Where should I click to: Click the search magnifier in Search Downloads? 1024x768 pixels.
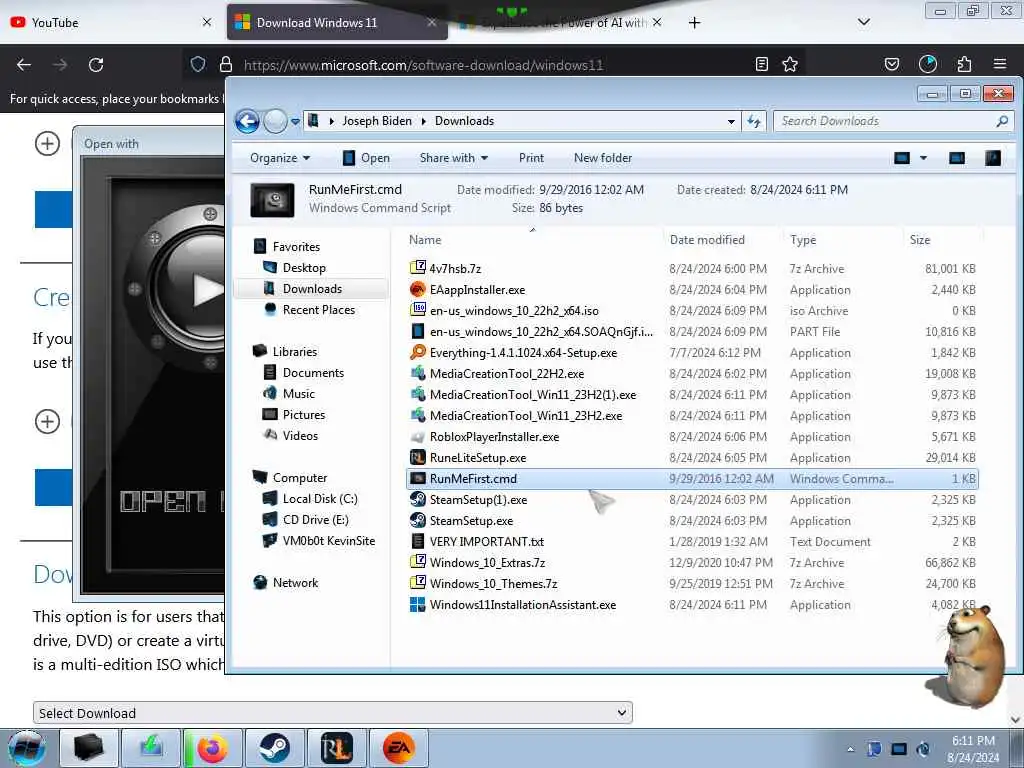[1002, 121]
